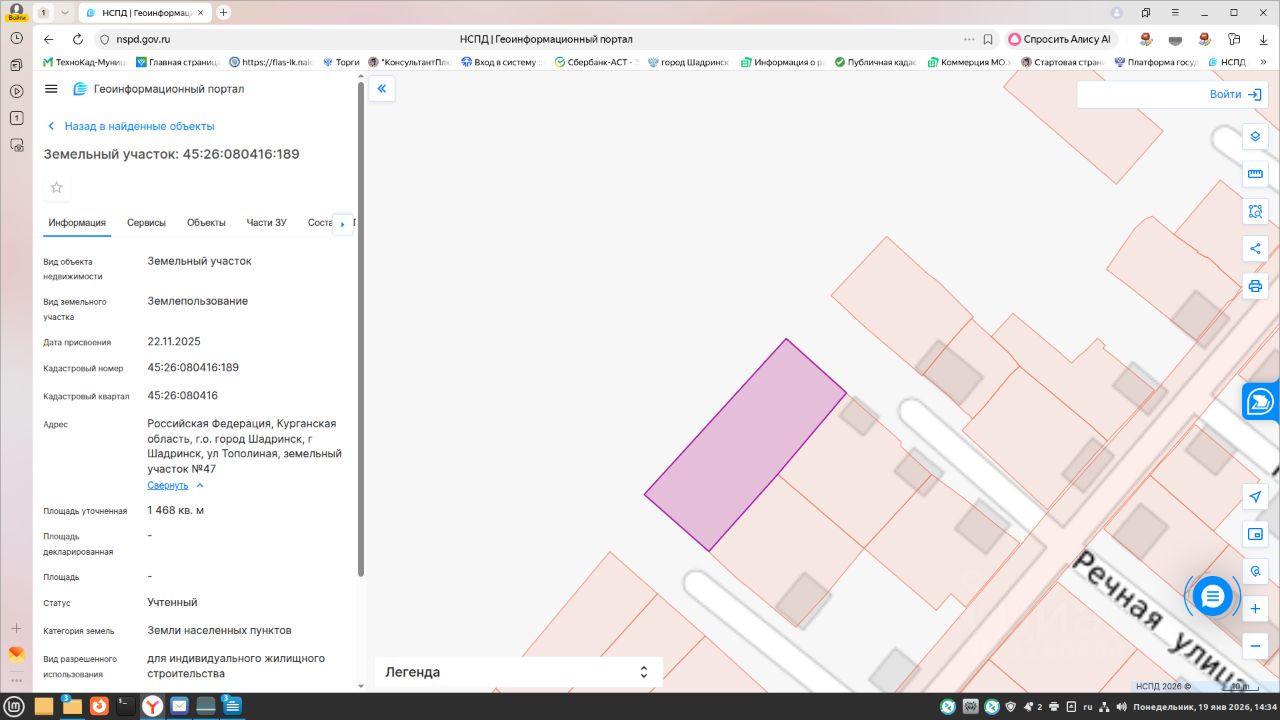Viewport: 1280px width, 720px height.
Task: Click the highlighted purple land parcel
Action: (745, 445)
